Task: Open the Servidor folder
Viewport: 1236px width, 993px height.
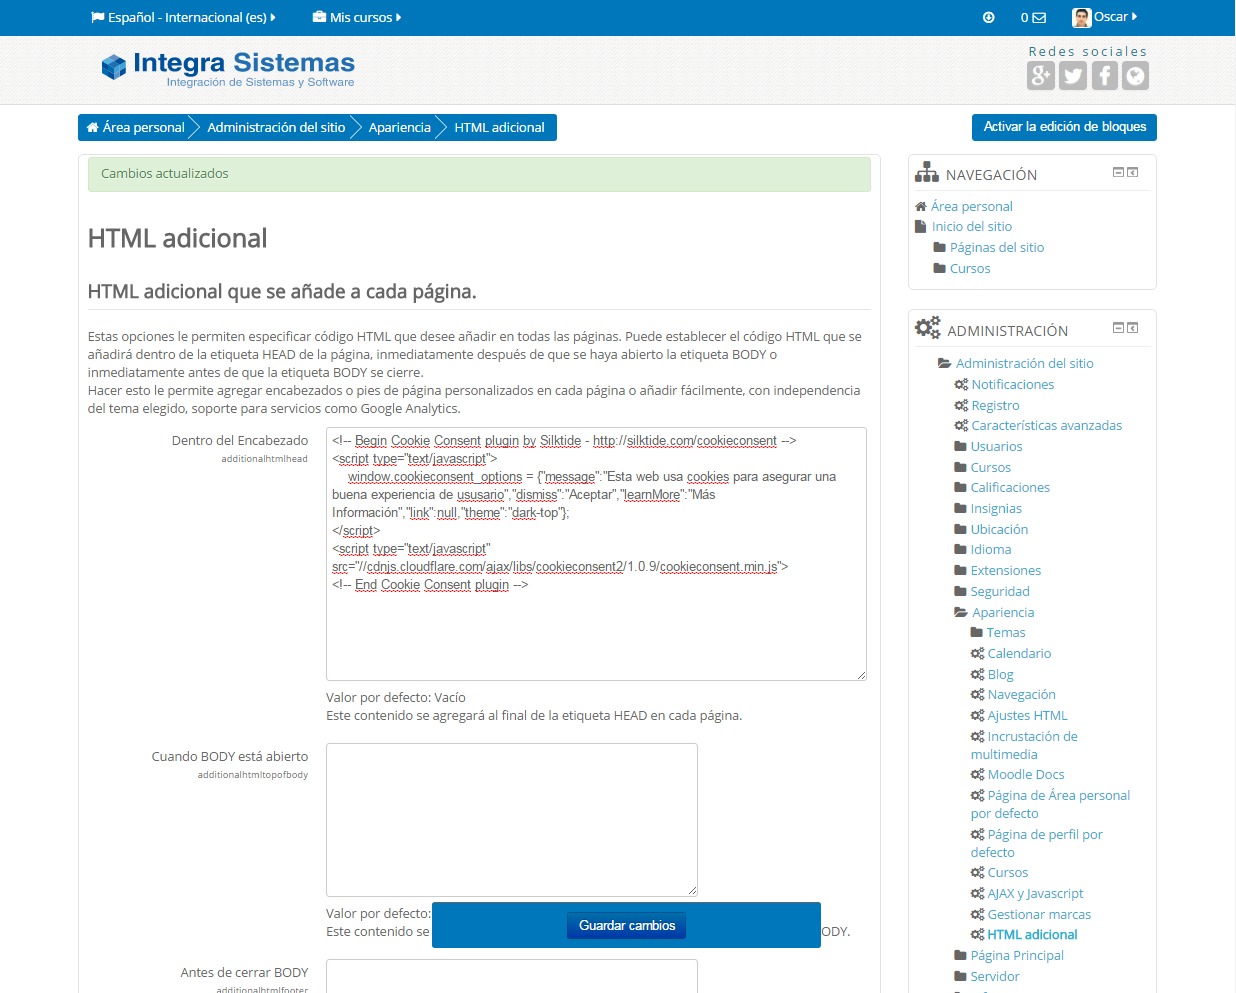Action: [x=994, y=976]
